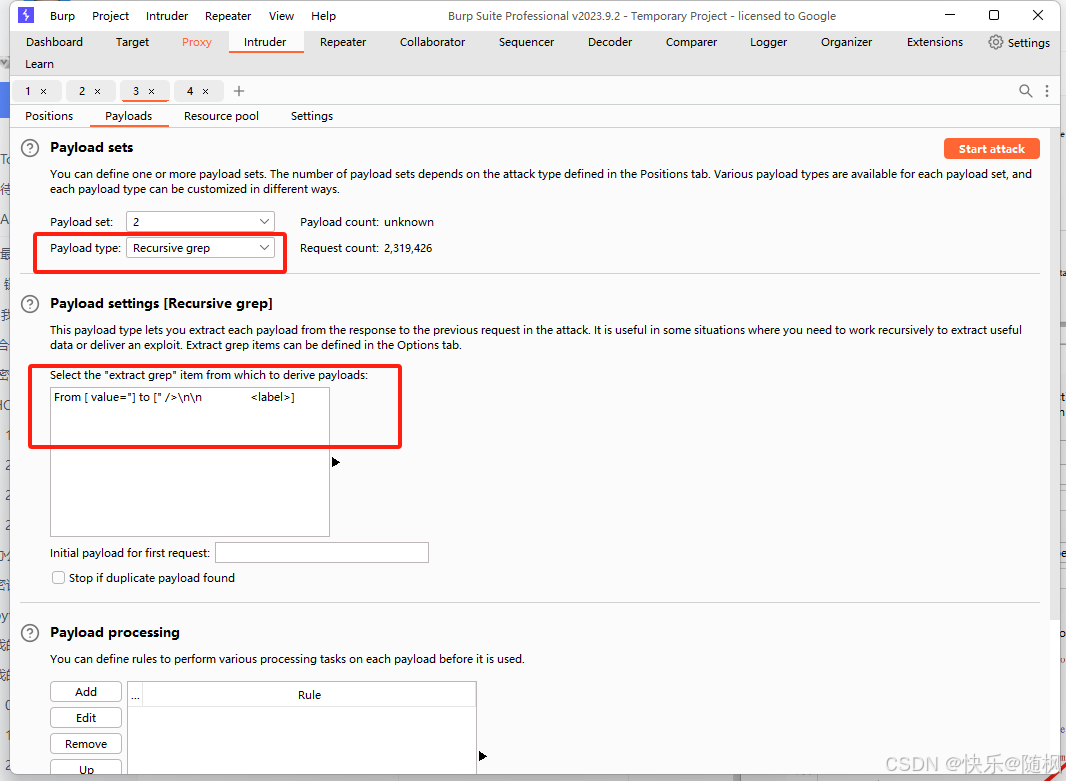Select the 'From [ value="]' extract grep item
Viewport: 1066px width, 781px height.
pos(190,397)
